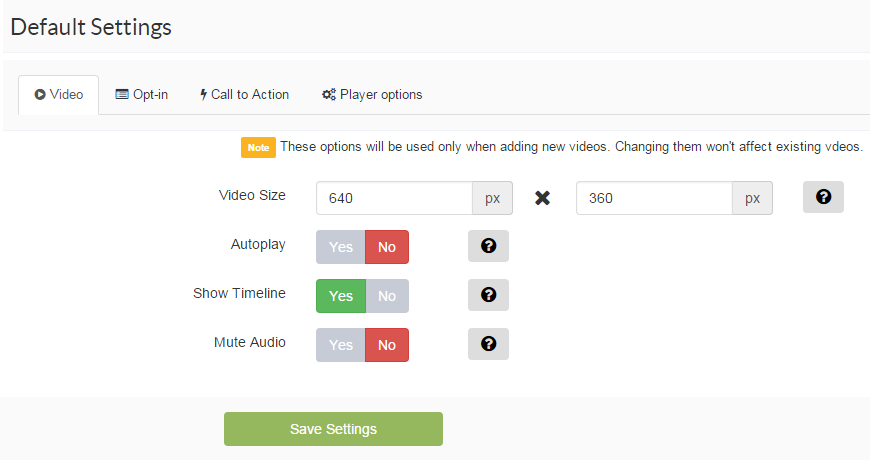The image size is (870, 460).
Task: Set Show Timeline to Yes
Action: point(340,296)
